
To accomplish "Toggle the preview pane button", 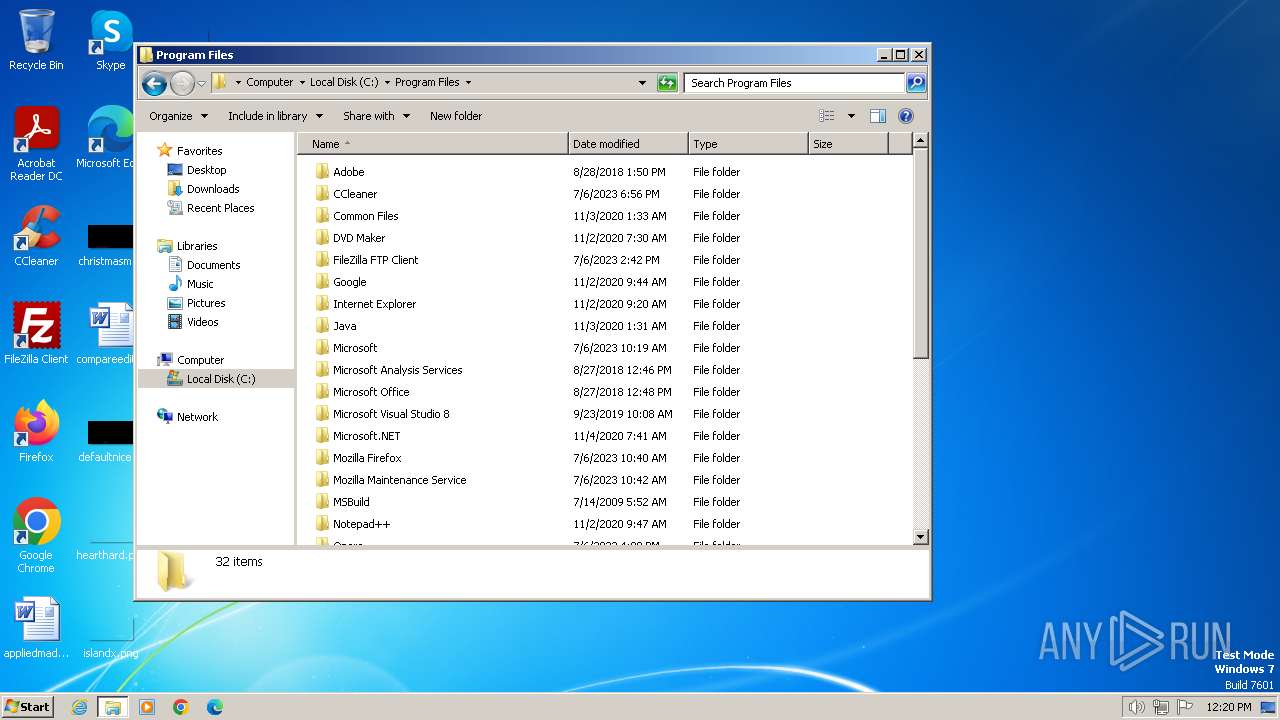I will (x=878, y=116).
